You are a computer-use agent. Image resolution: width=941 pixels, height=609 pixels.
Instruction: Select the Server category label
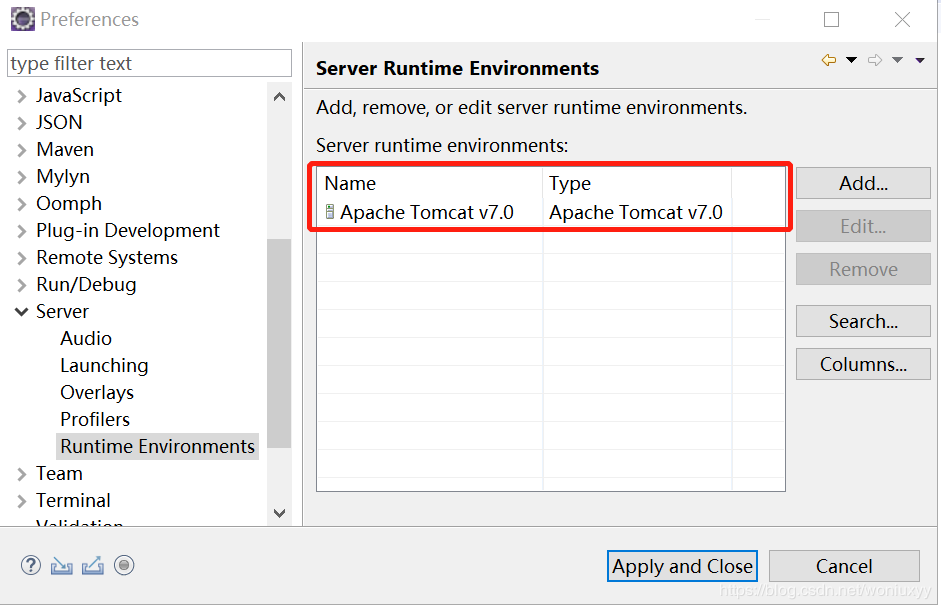tap(62, 311)
